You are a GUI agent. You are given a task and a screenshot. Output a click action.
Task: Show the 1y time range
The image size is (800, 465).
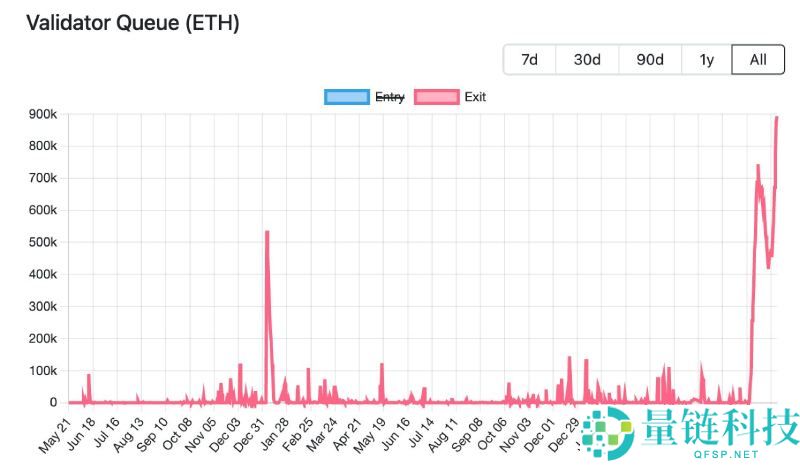click(707, 60)
